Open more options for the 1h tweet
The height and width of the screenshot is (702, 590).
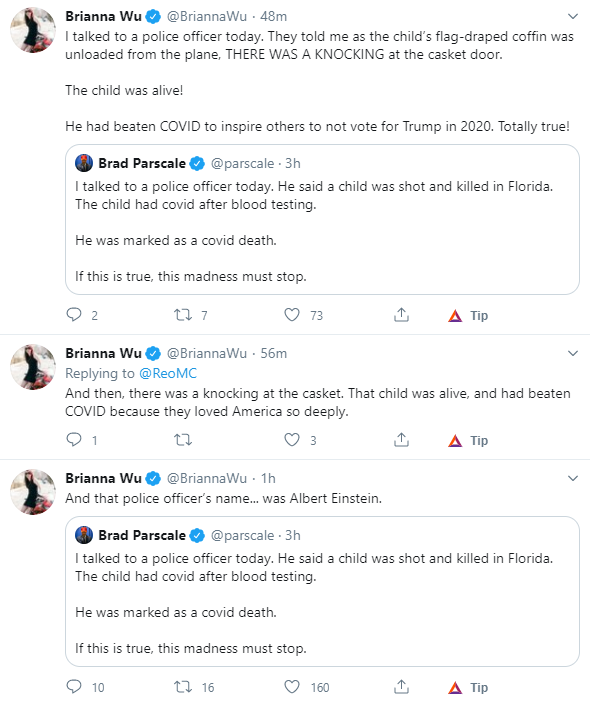[x=573, y=478]
